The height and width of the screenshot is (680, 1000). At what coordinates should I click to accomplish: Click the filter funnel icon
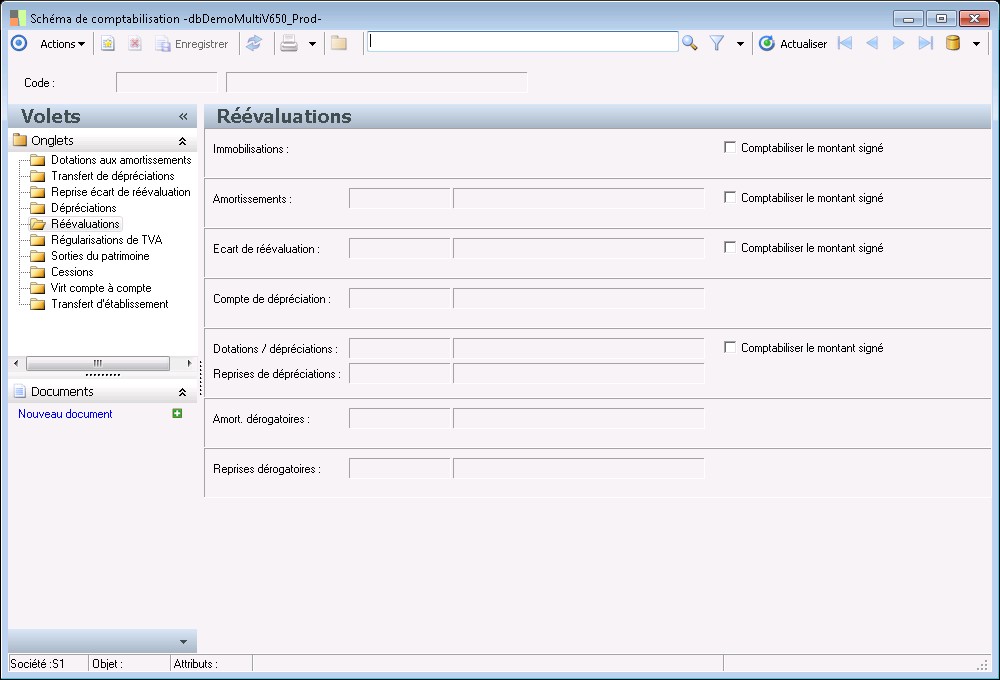[717, 43]
